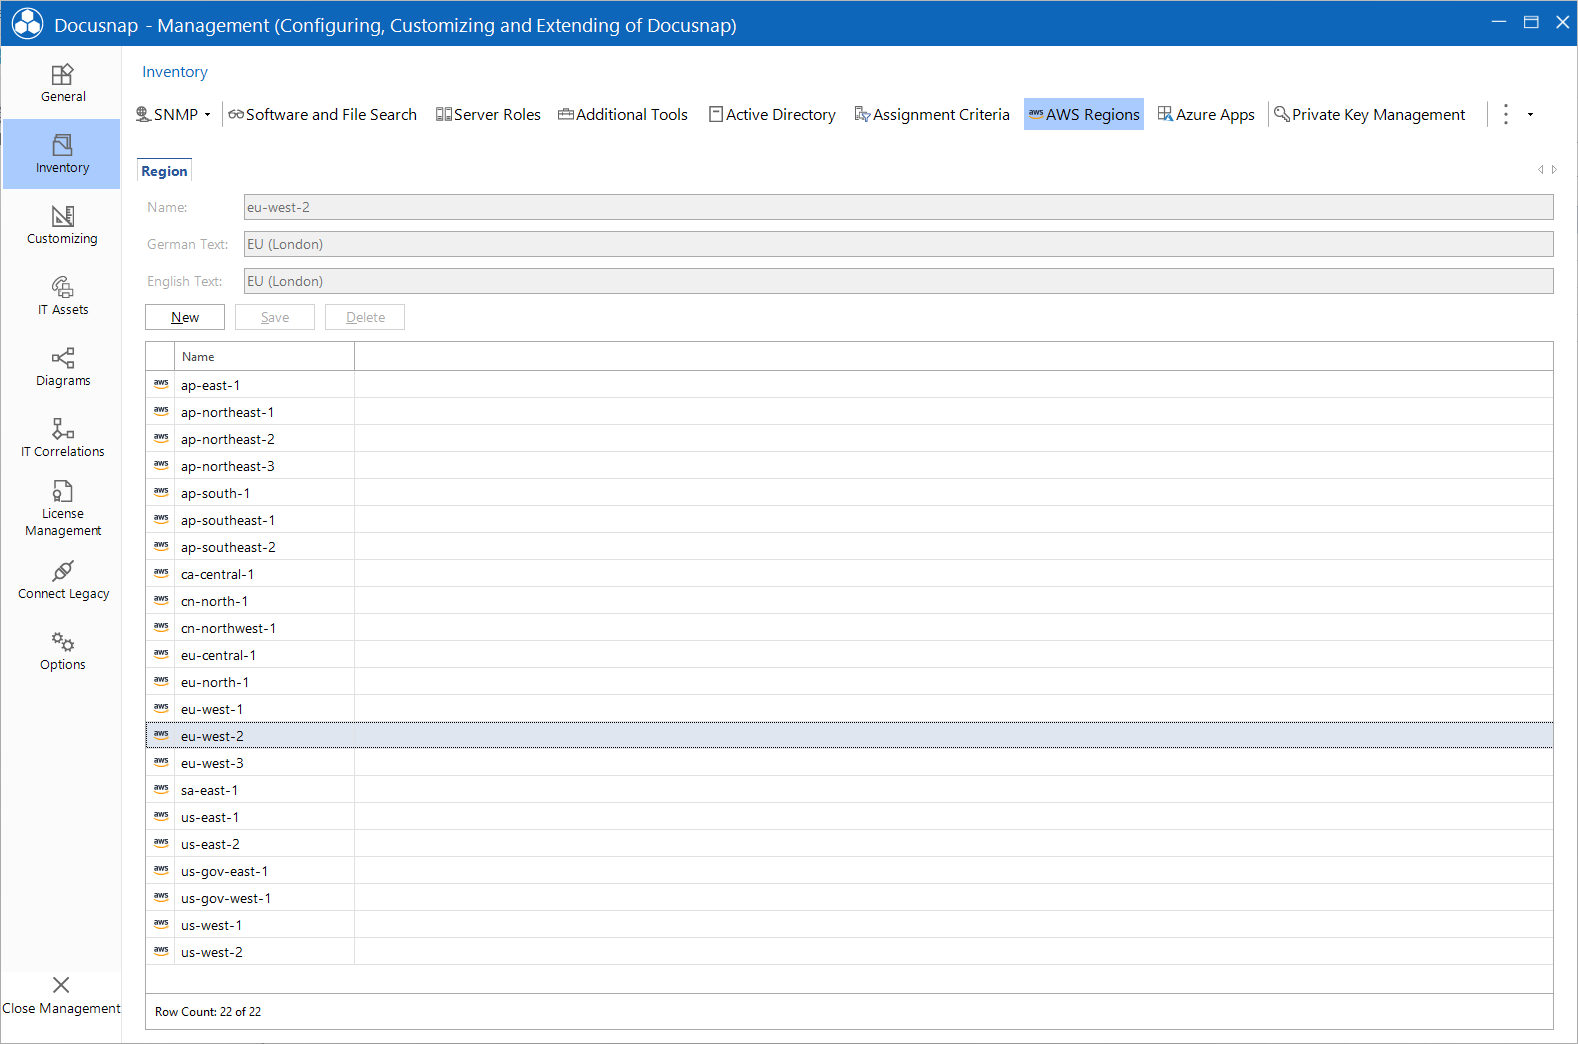Open License Management section

coord(62,509)
